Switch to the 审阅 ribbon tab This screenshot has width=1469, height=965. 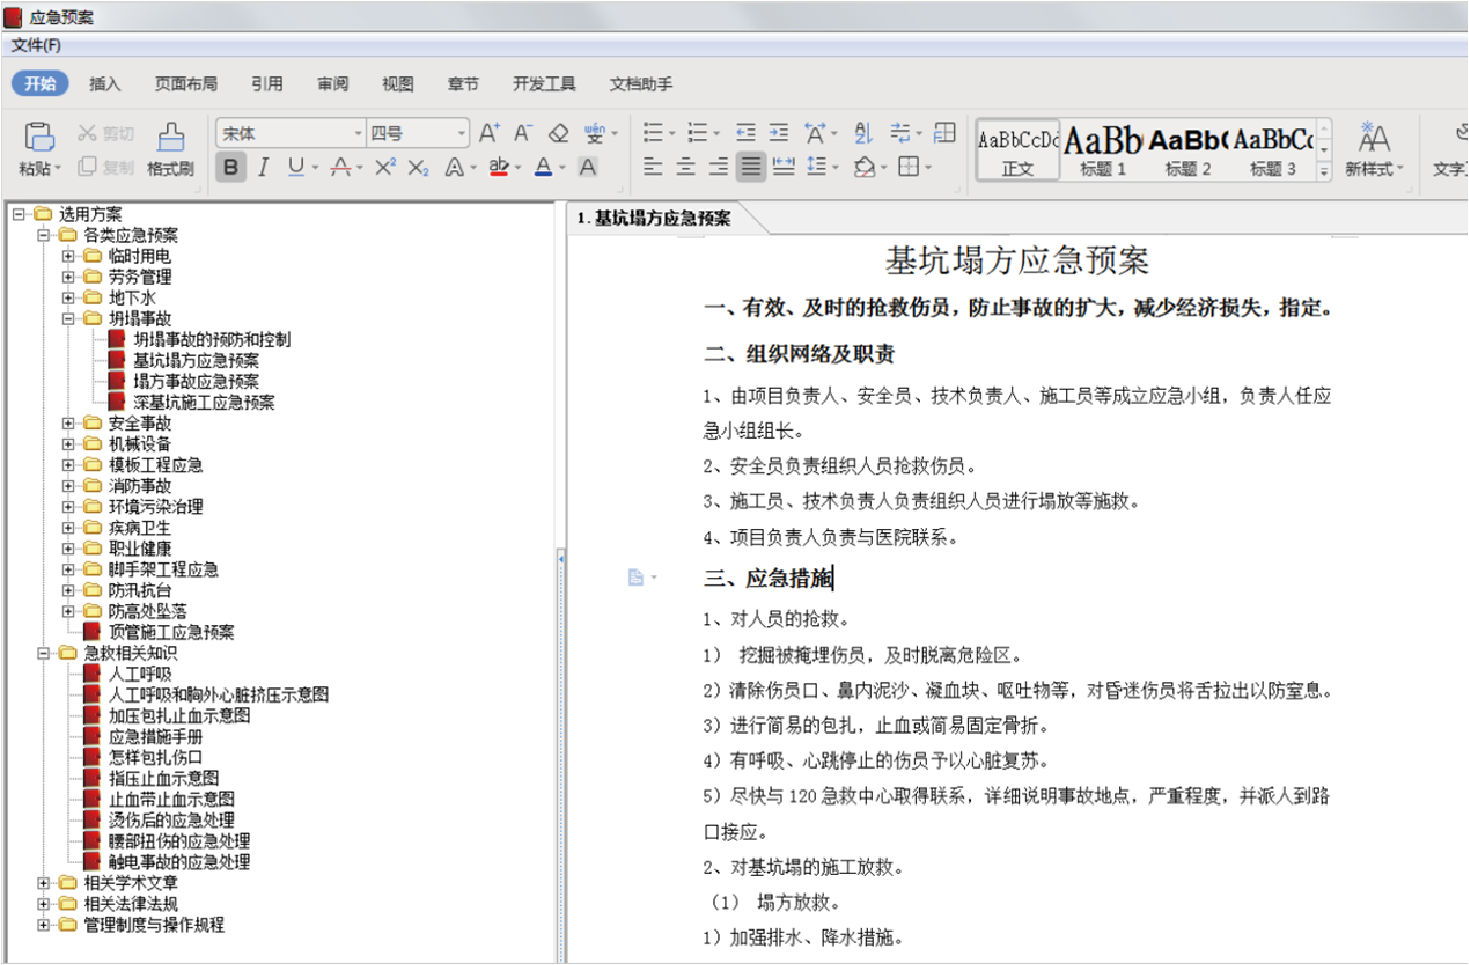tap(333, 84)
